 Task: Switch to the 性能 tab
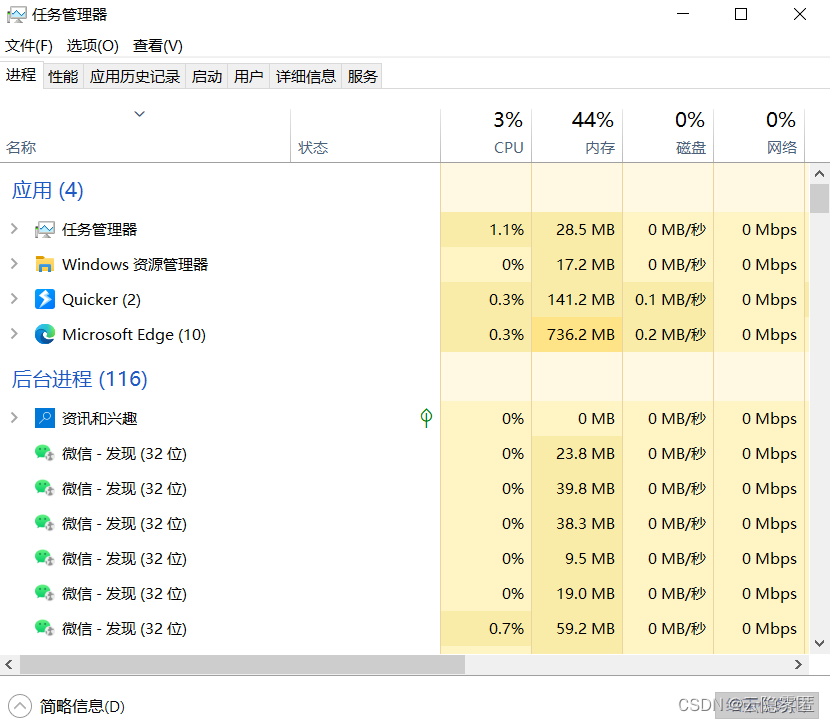[x=63, y=77]
